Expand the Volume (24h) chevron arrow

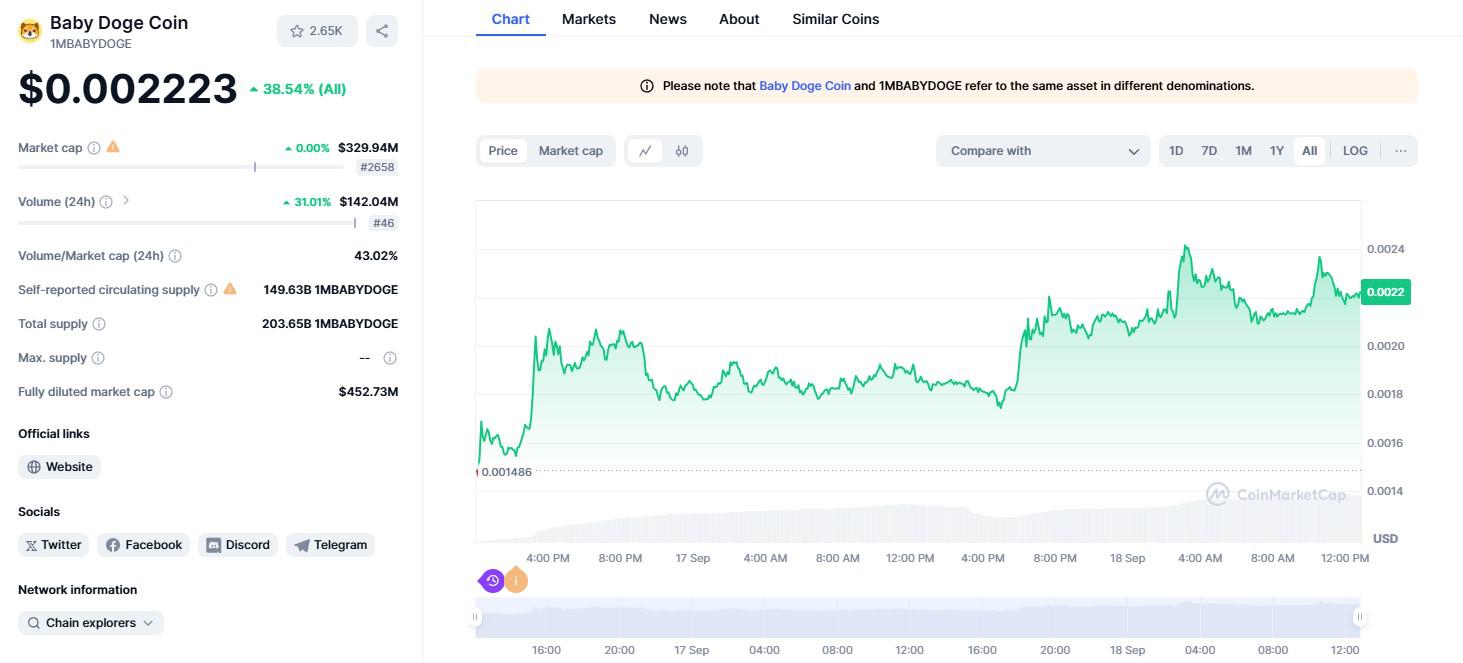click(x=126, y=201)
